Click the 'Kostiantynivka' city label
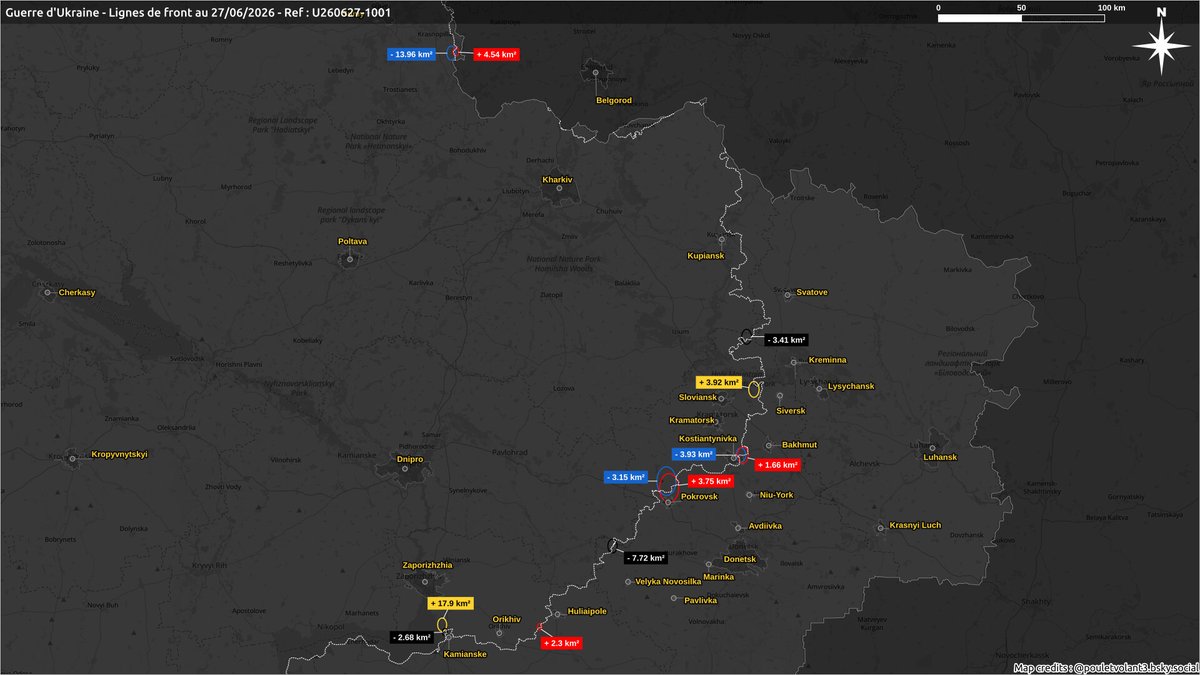 pos(707,438)
